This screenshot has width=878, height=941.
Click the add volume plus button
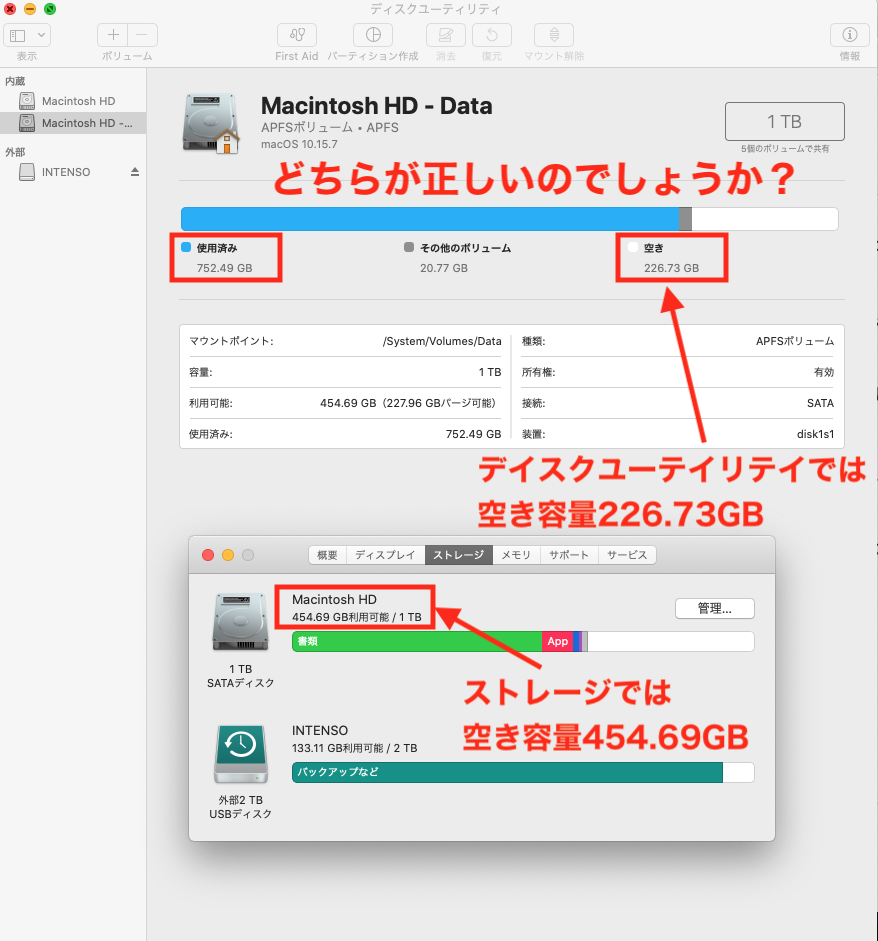113,35
